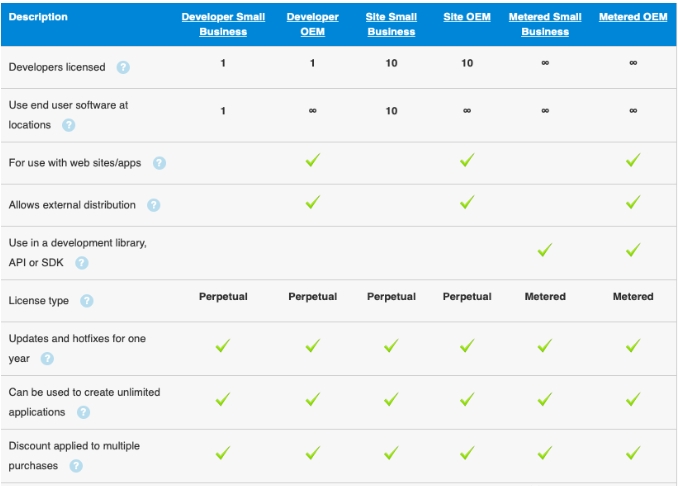Click the Metered OEM header link
The height and width of the screenshot is (486, 678).
(x=633, y=17)
